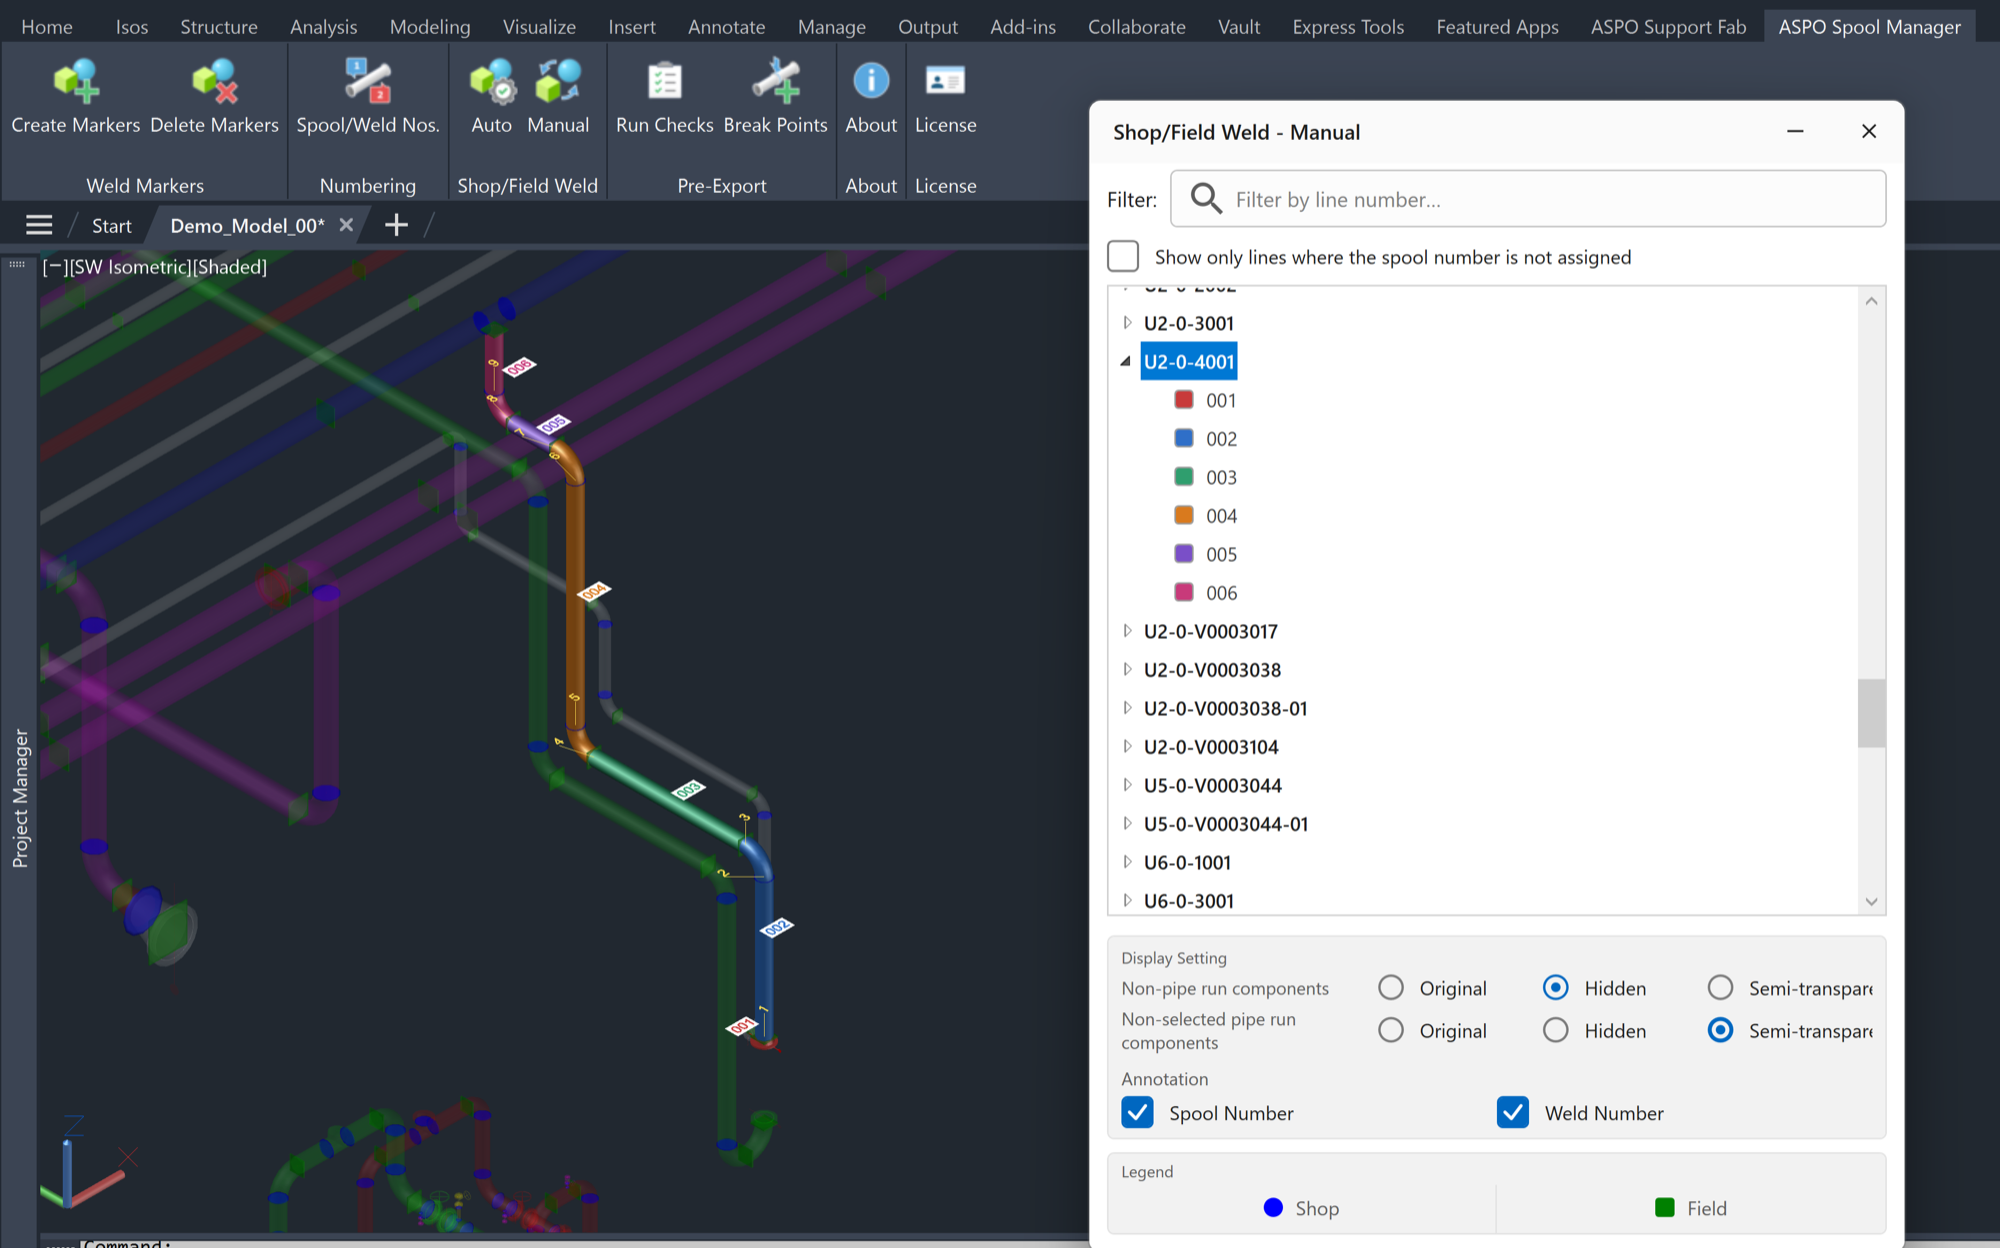Switch to the Isos ribbon tab
2000x1248 pixels.
point(132,27)
